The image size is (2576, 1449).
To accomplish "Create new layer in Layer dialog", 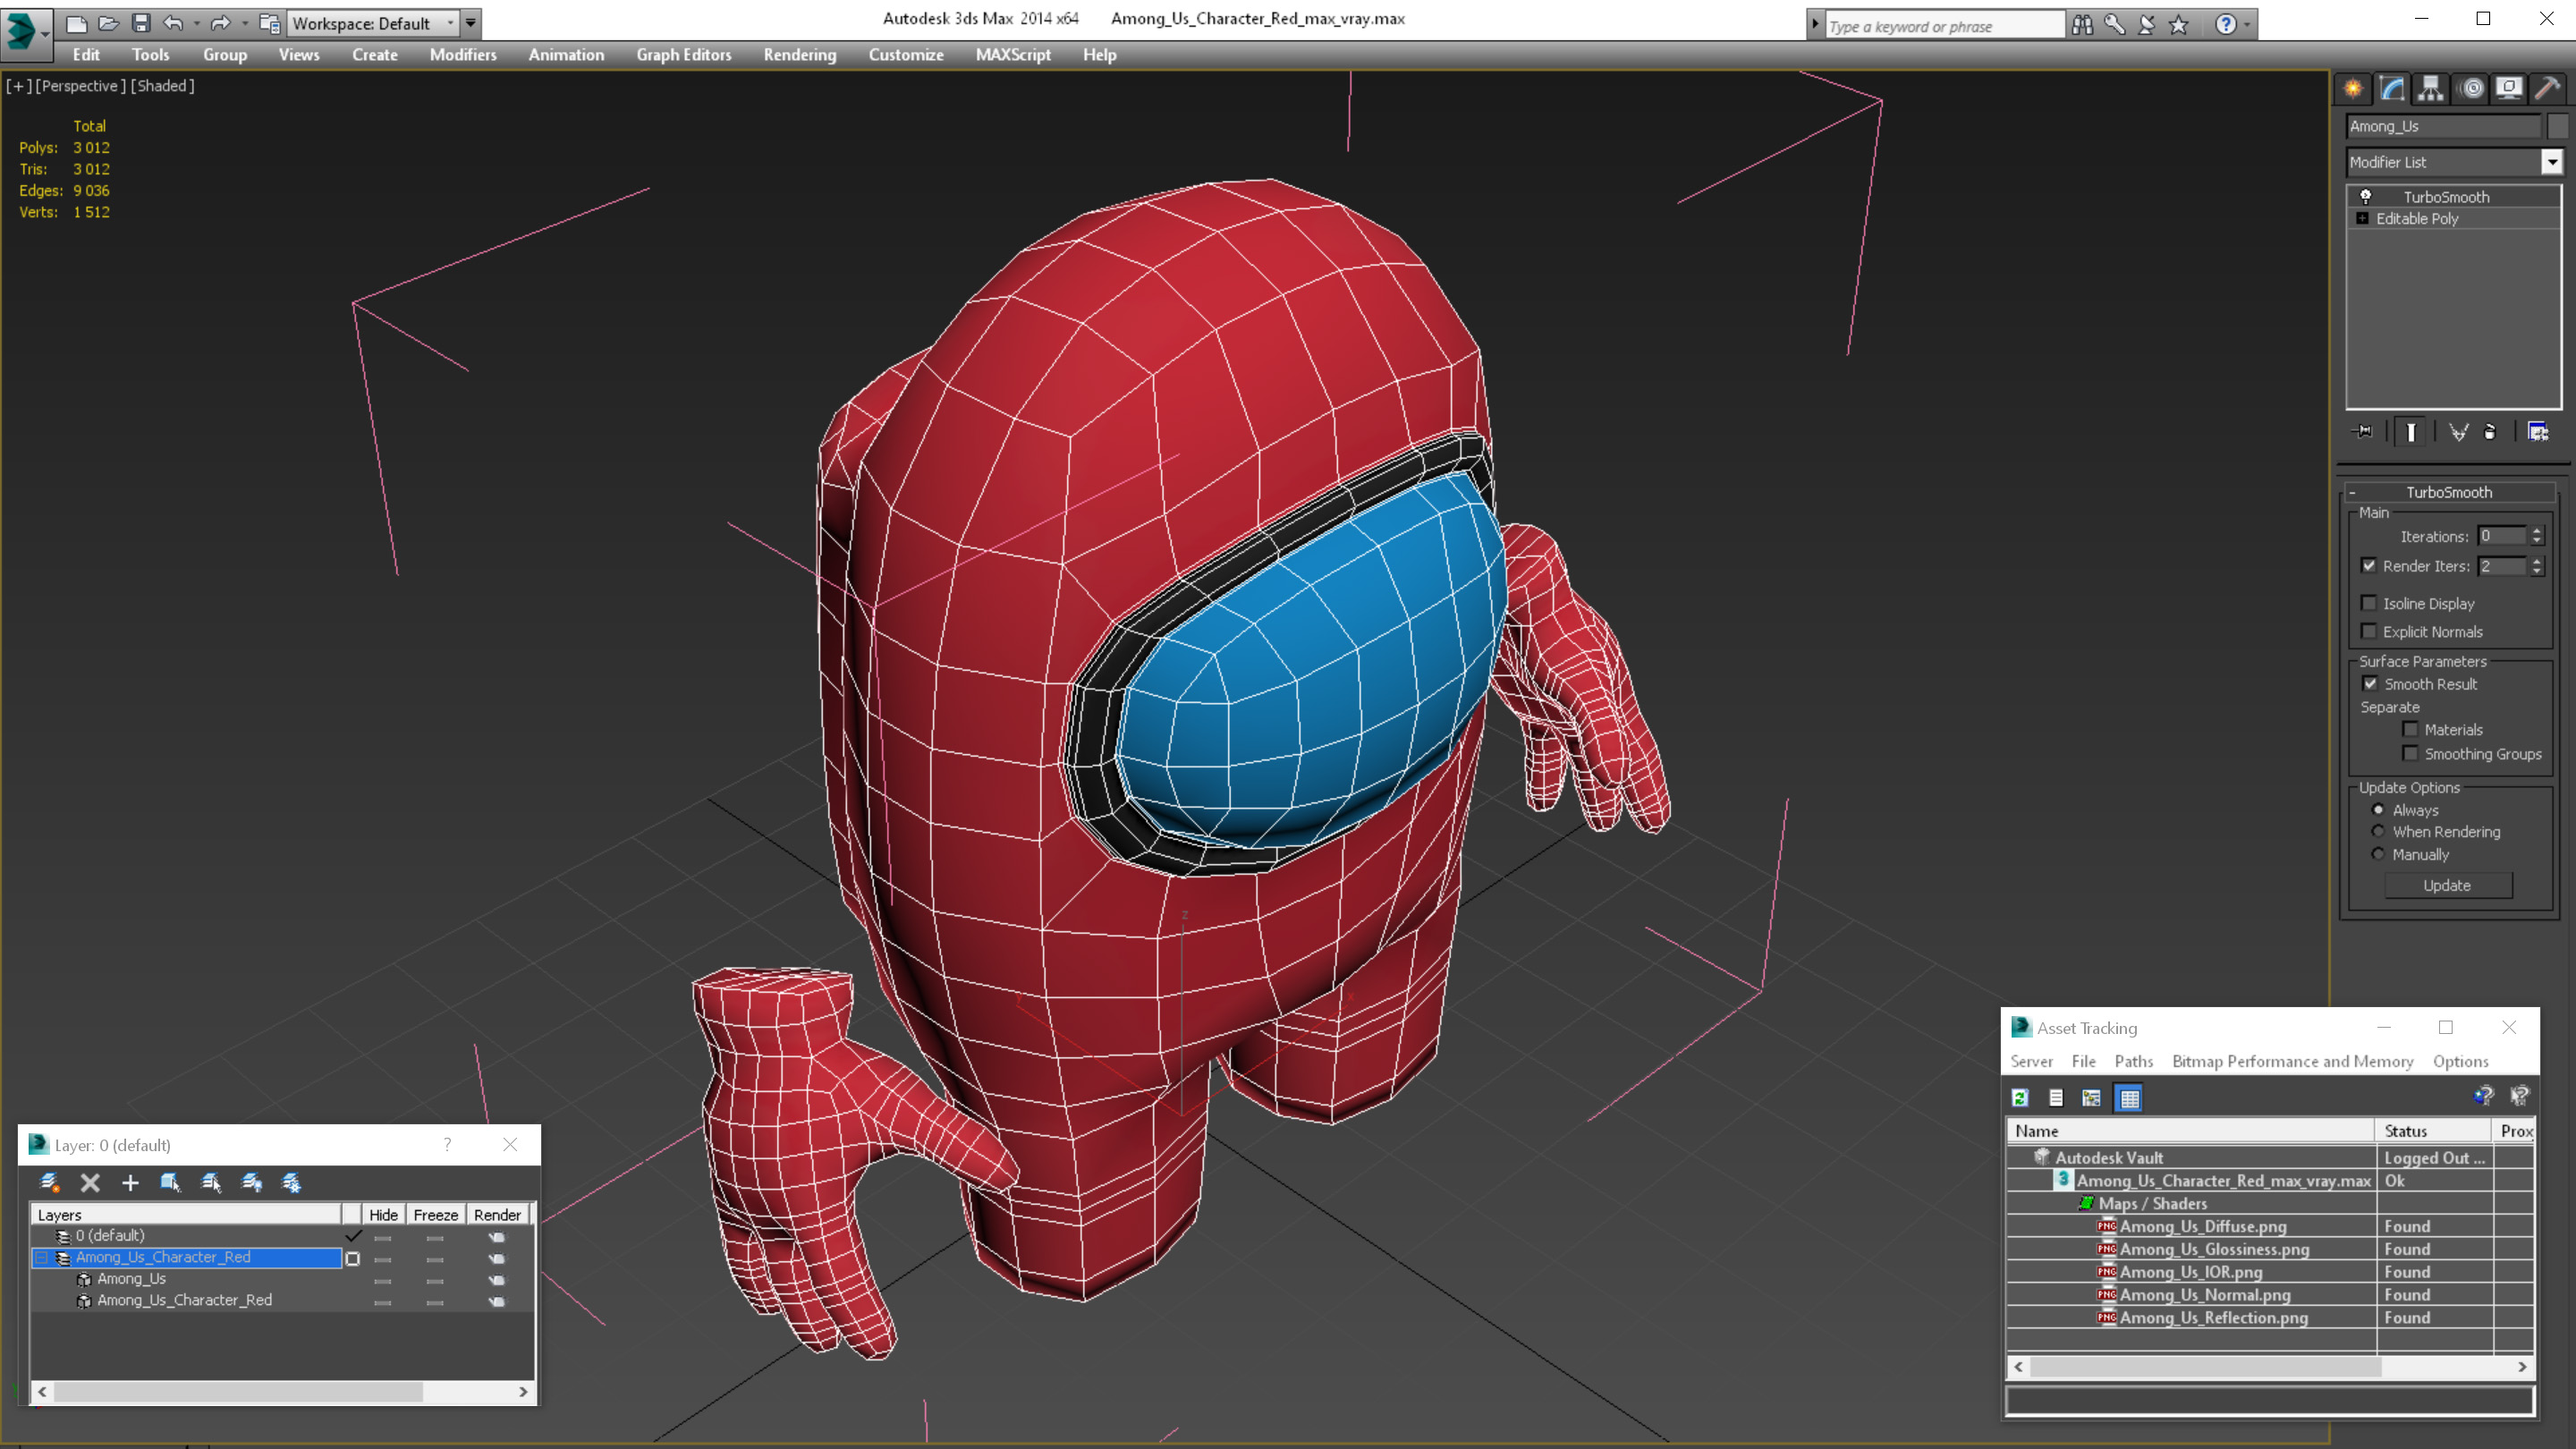I will (x=49, y=1183).
